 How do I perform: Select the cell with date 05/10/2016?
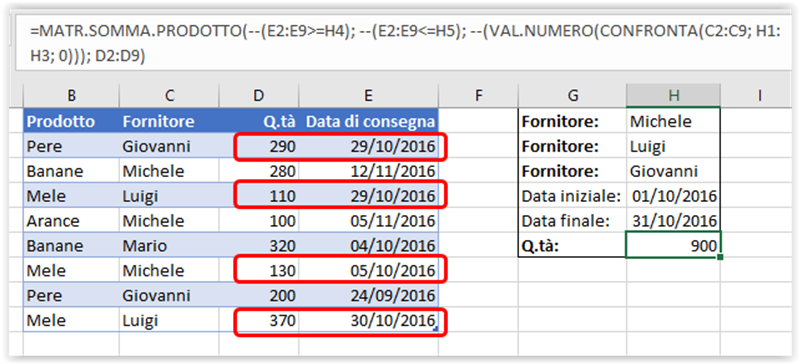tap(368, 271)
